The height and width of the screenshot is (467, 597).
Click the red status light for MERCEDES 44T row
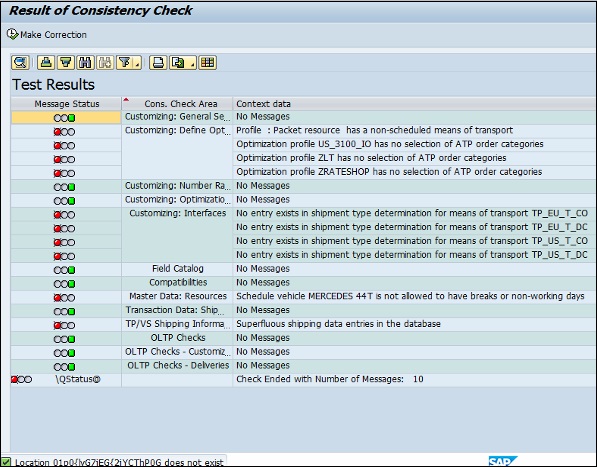pyautogui.click(x=57, y=298)
